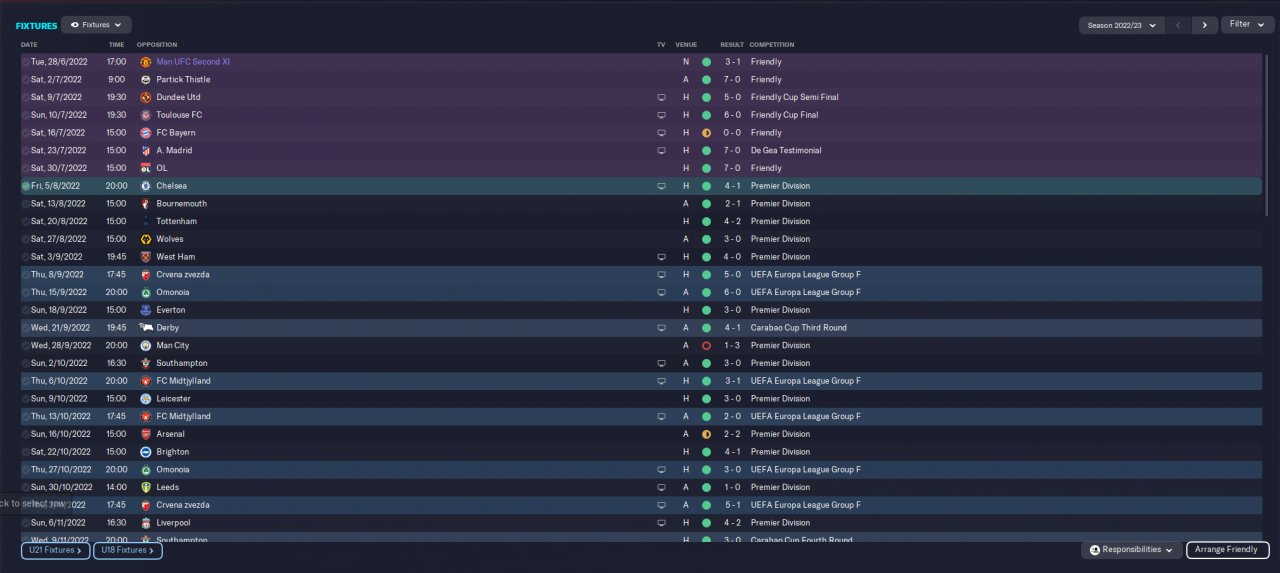Click the red loss indicator for Man City
The width and height of the screenshot is (1280, 573).
click(706, 345)
